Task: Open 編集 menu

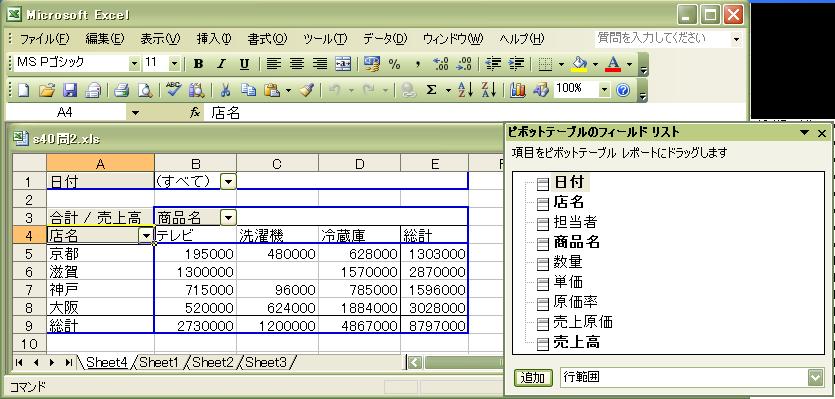Action: coord(105,39)
